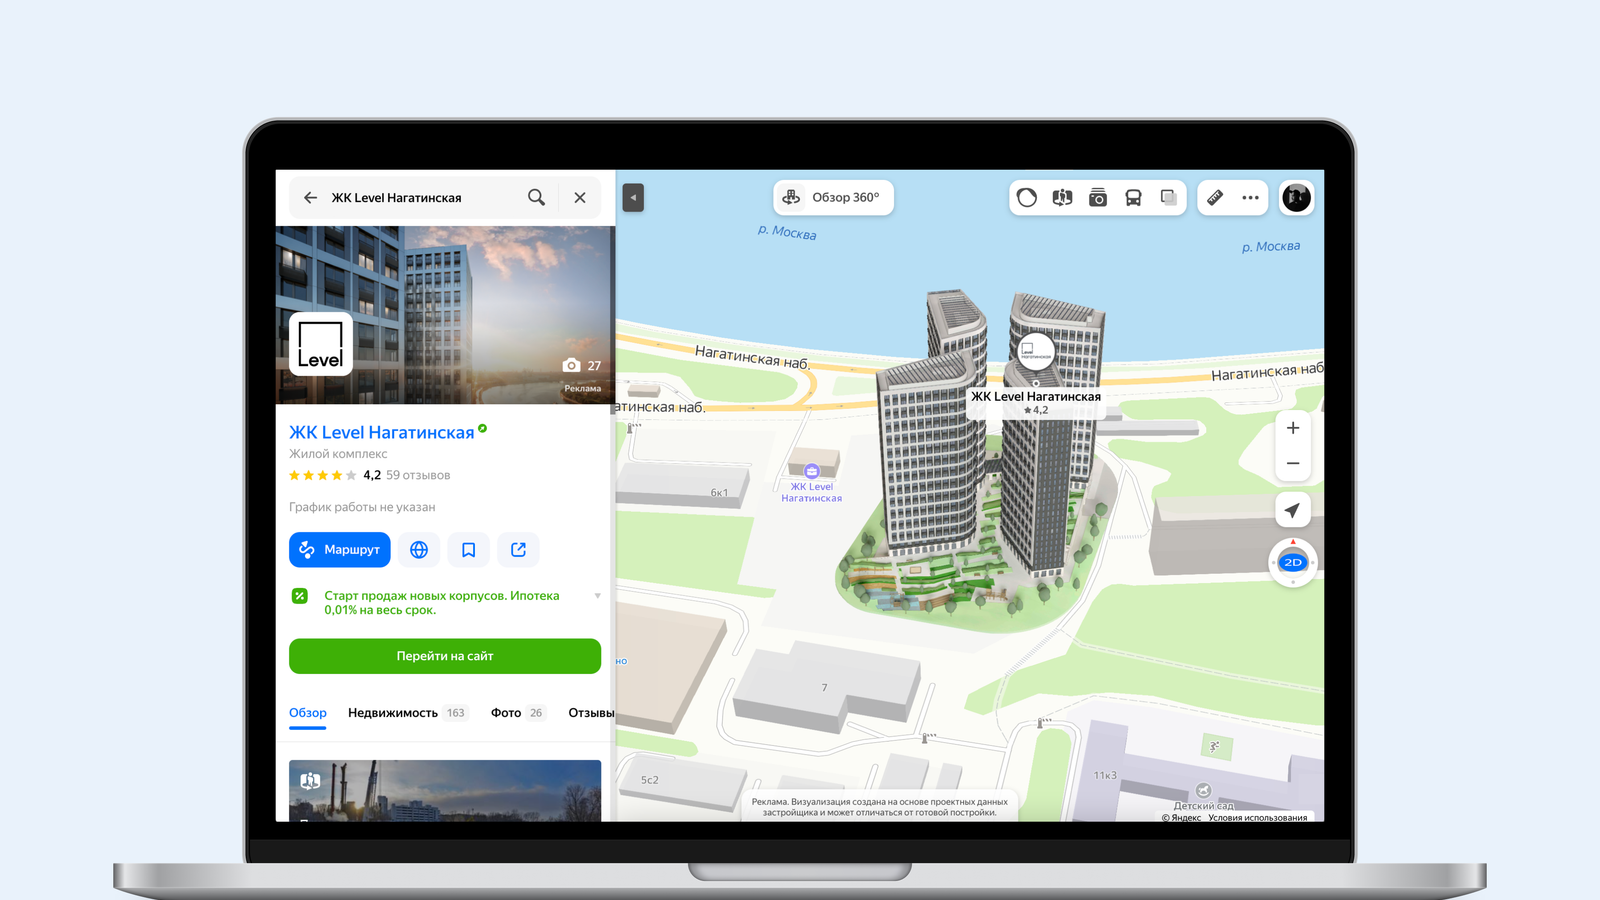Click the star rating row
This screenshot has width=1600, height=900.
coord(322,475)
